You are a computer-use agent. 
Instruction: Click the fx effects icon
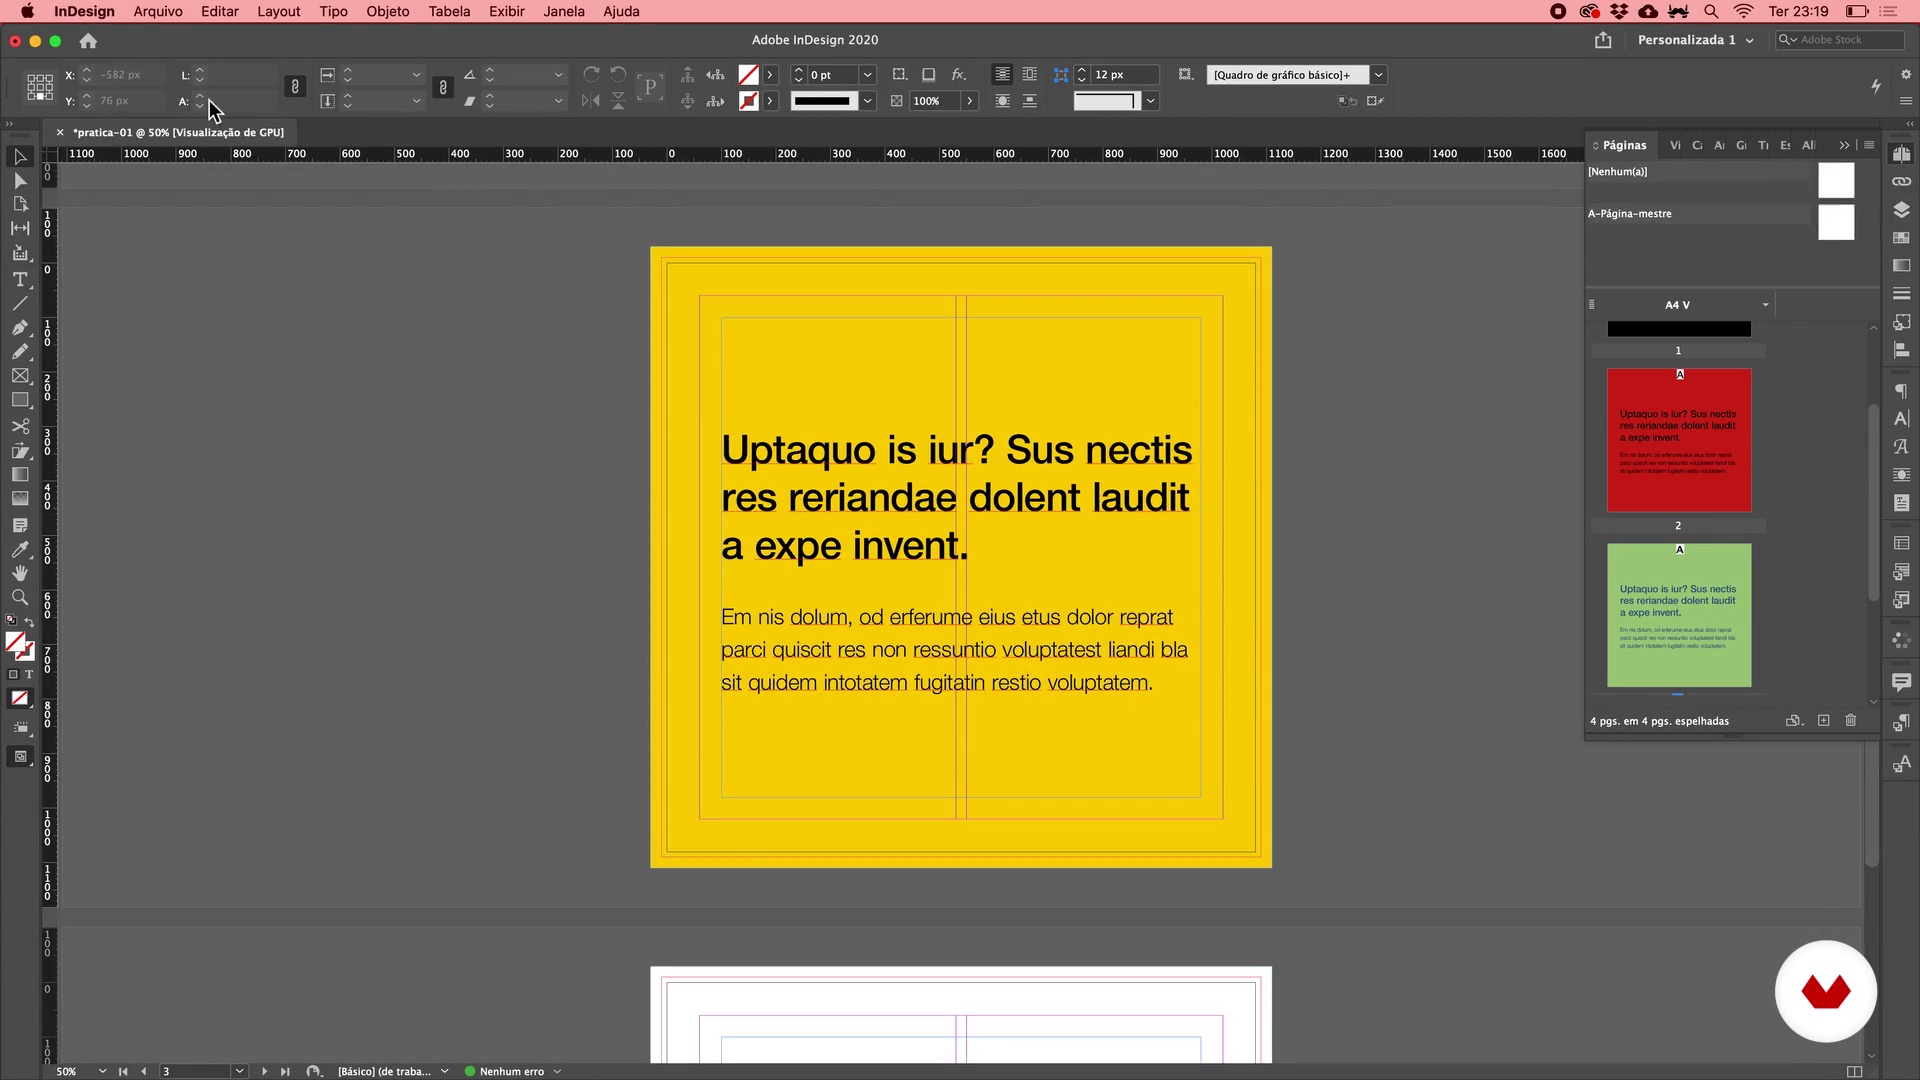958,75
